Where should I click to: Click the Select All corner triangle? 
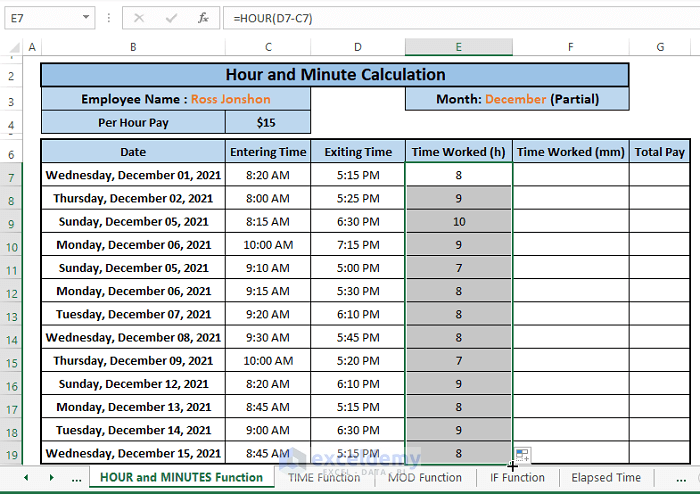[15, 47]
